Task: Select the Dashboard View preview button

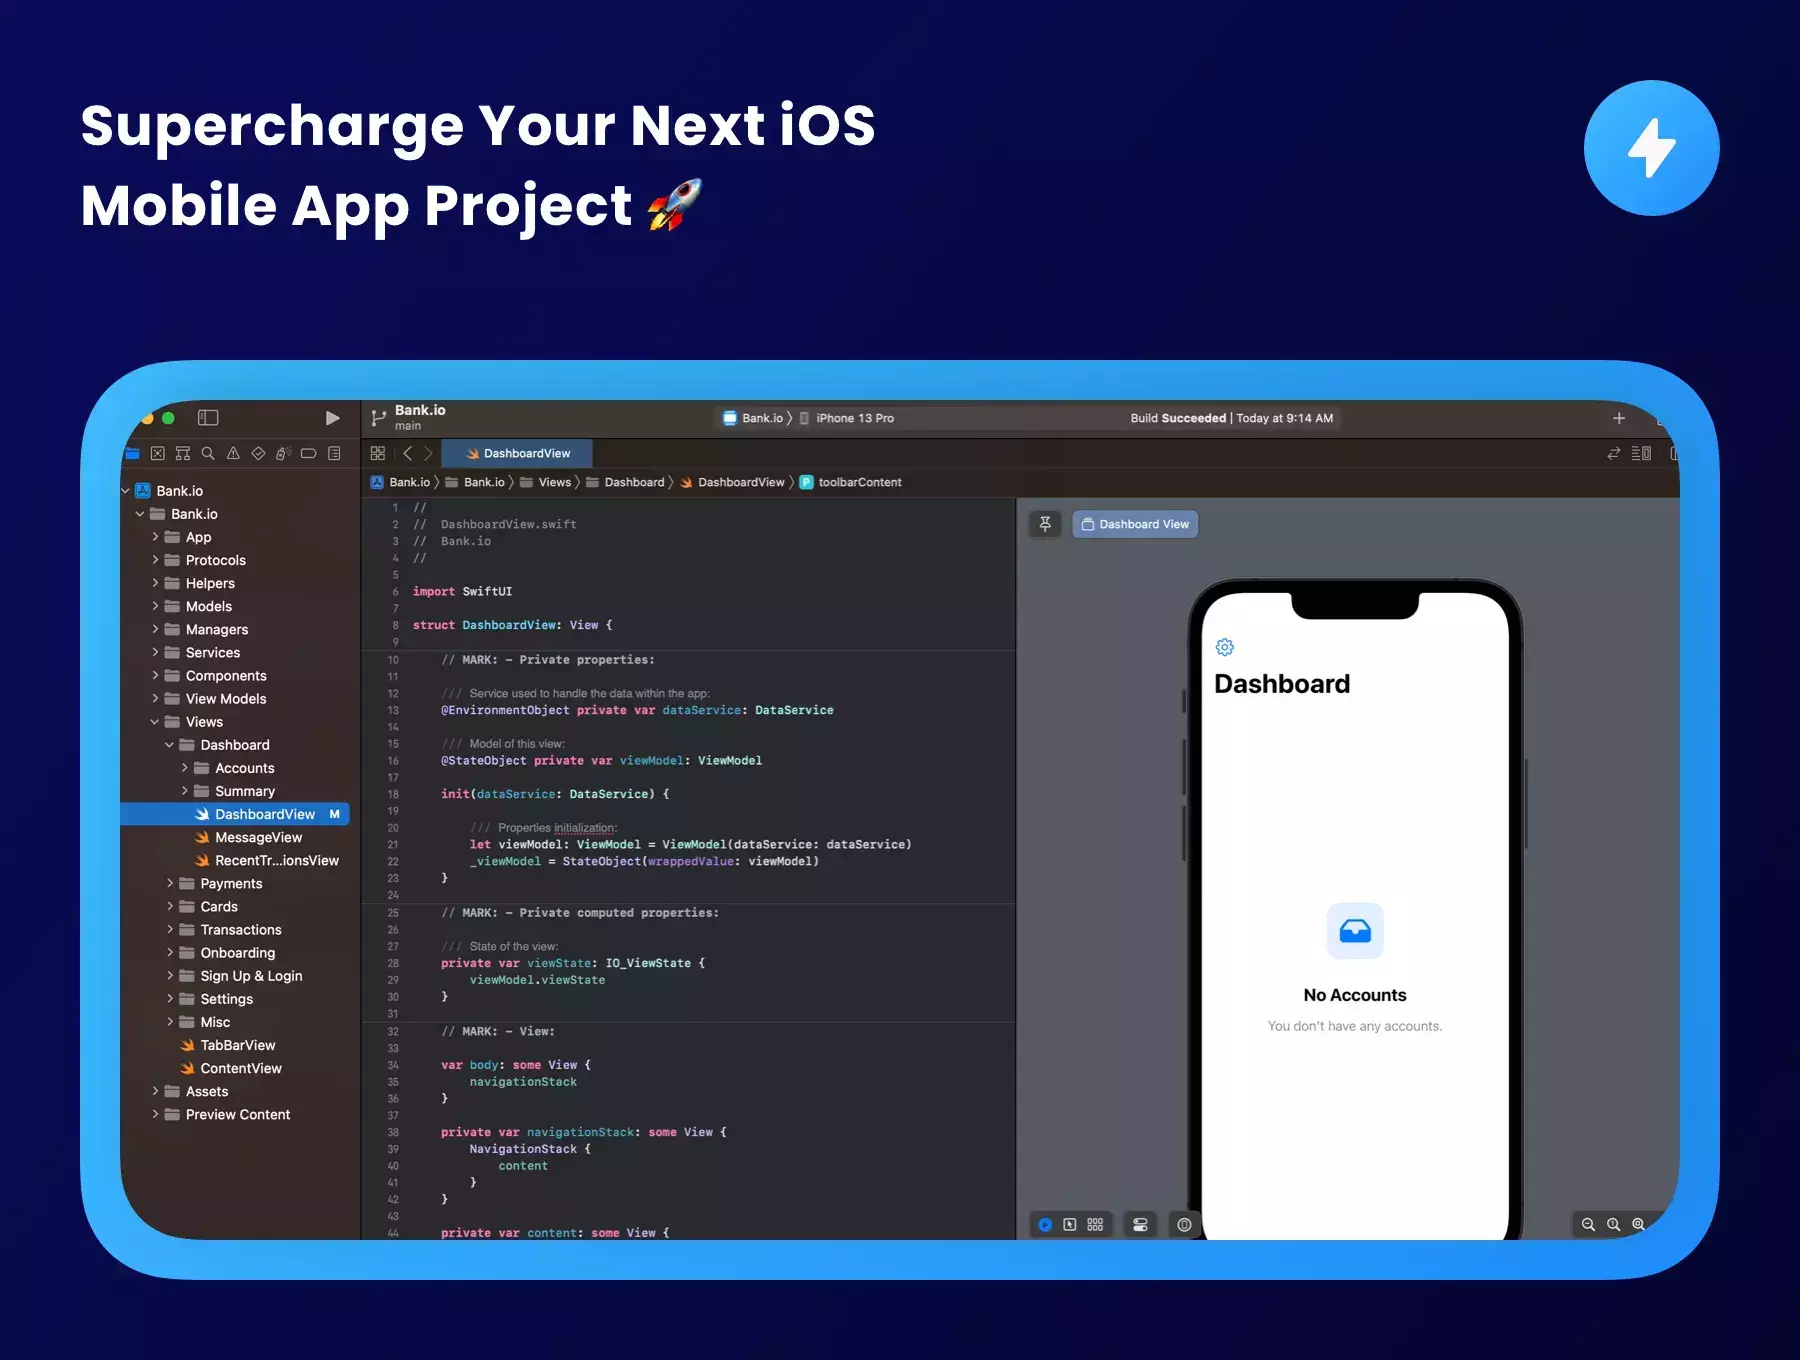Action: 1135,524
